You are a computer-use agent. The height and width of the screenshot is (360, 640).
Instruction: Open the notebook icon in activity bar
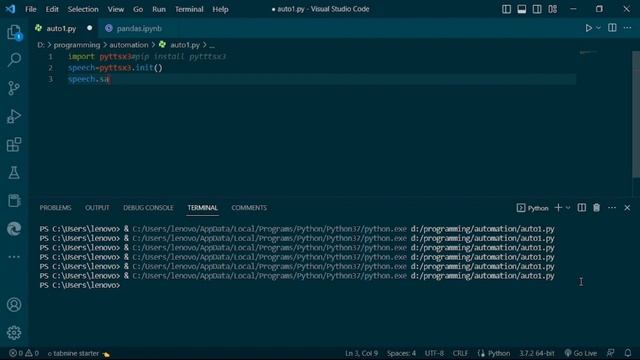tap(14, 200)
